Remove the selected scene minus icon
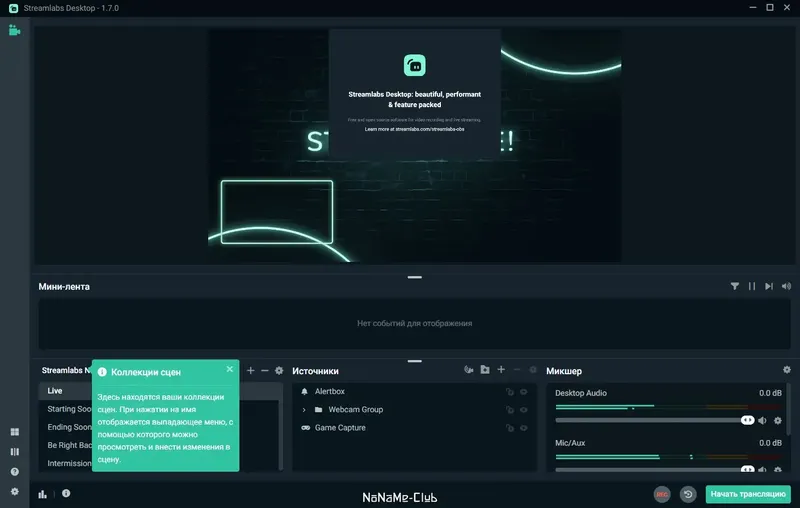This screenshot has height=508, width=800. point(265,370)
